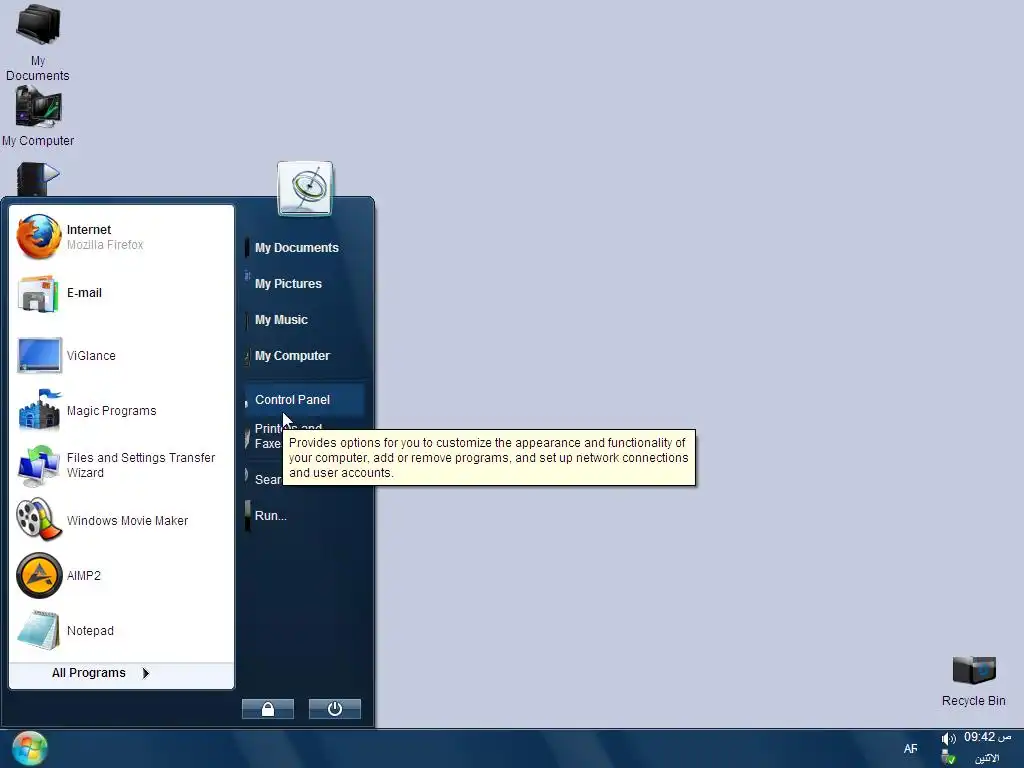Click the user account picture at menu top

coord(305,188)
